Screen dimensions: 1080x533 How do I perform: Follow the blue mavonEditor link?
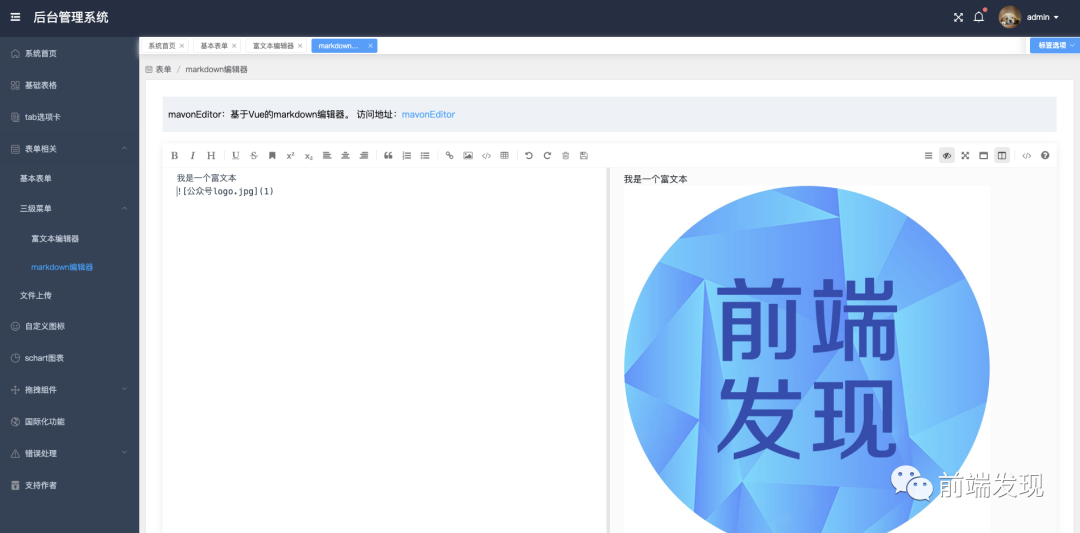click(x=428, y=114)
